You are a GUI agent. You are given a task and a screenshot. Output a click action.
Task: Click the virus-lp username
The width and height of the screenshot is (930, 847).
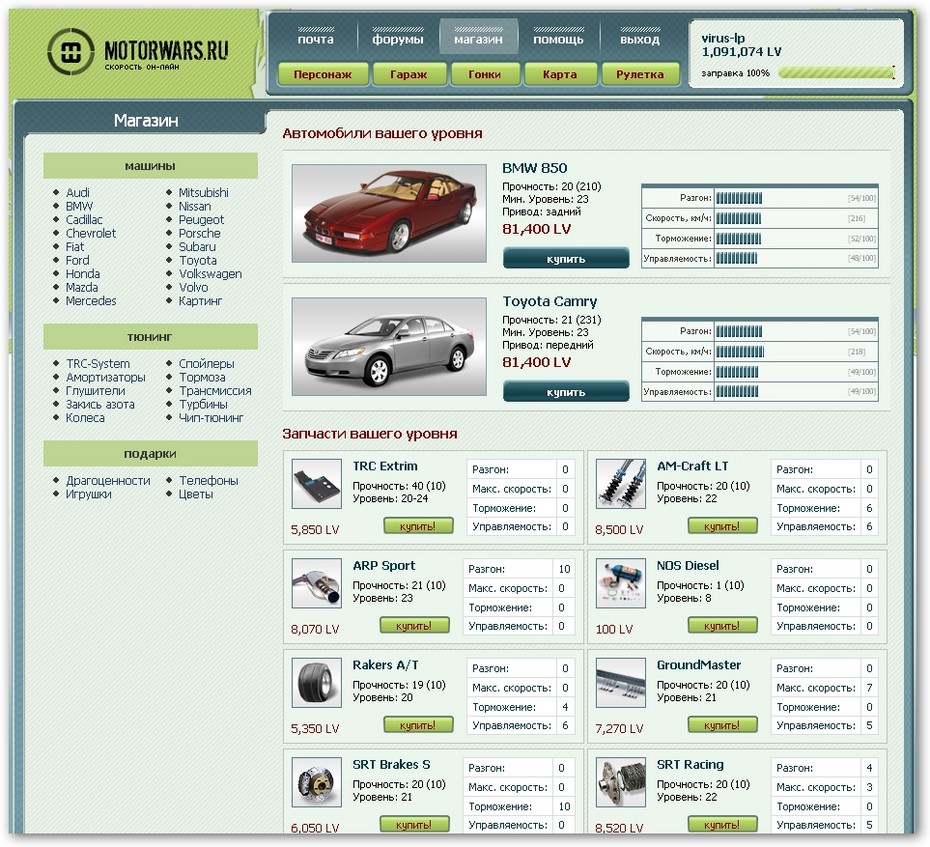click(x=723, y=39)
